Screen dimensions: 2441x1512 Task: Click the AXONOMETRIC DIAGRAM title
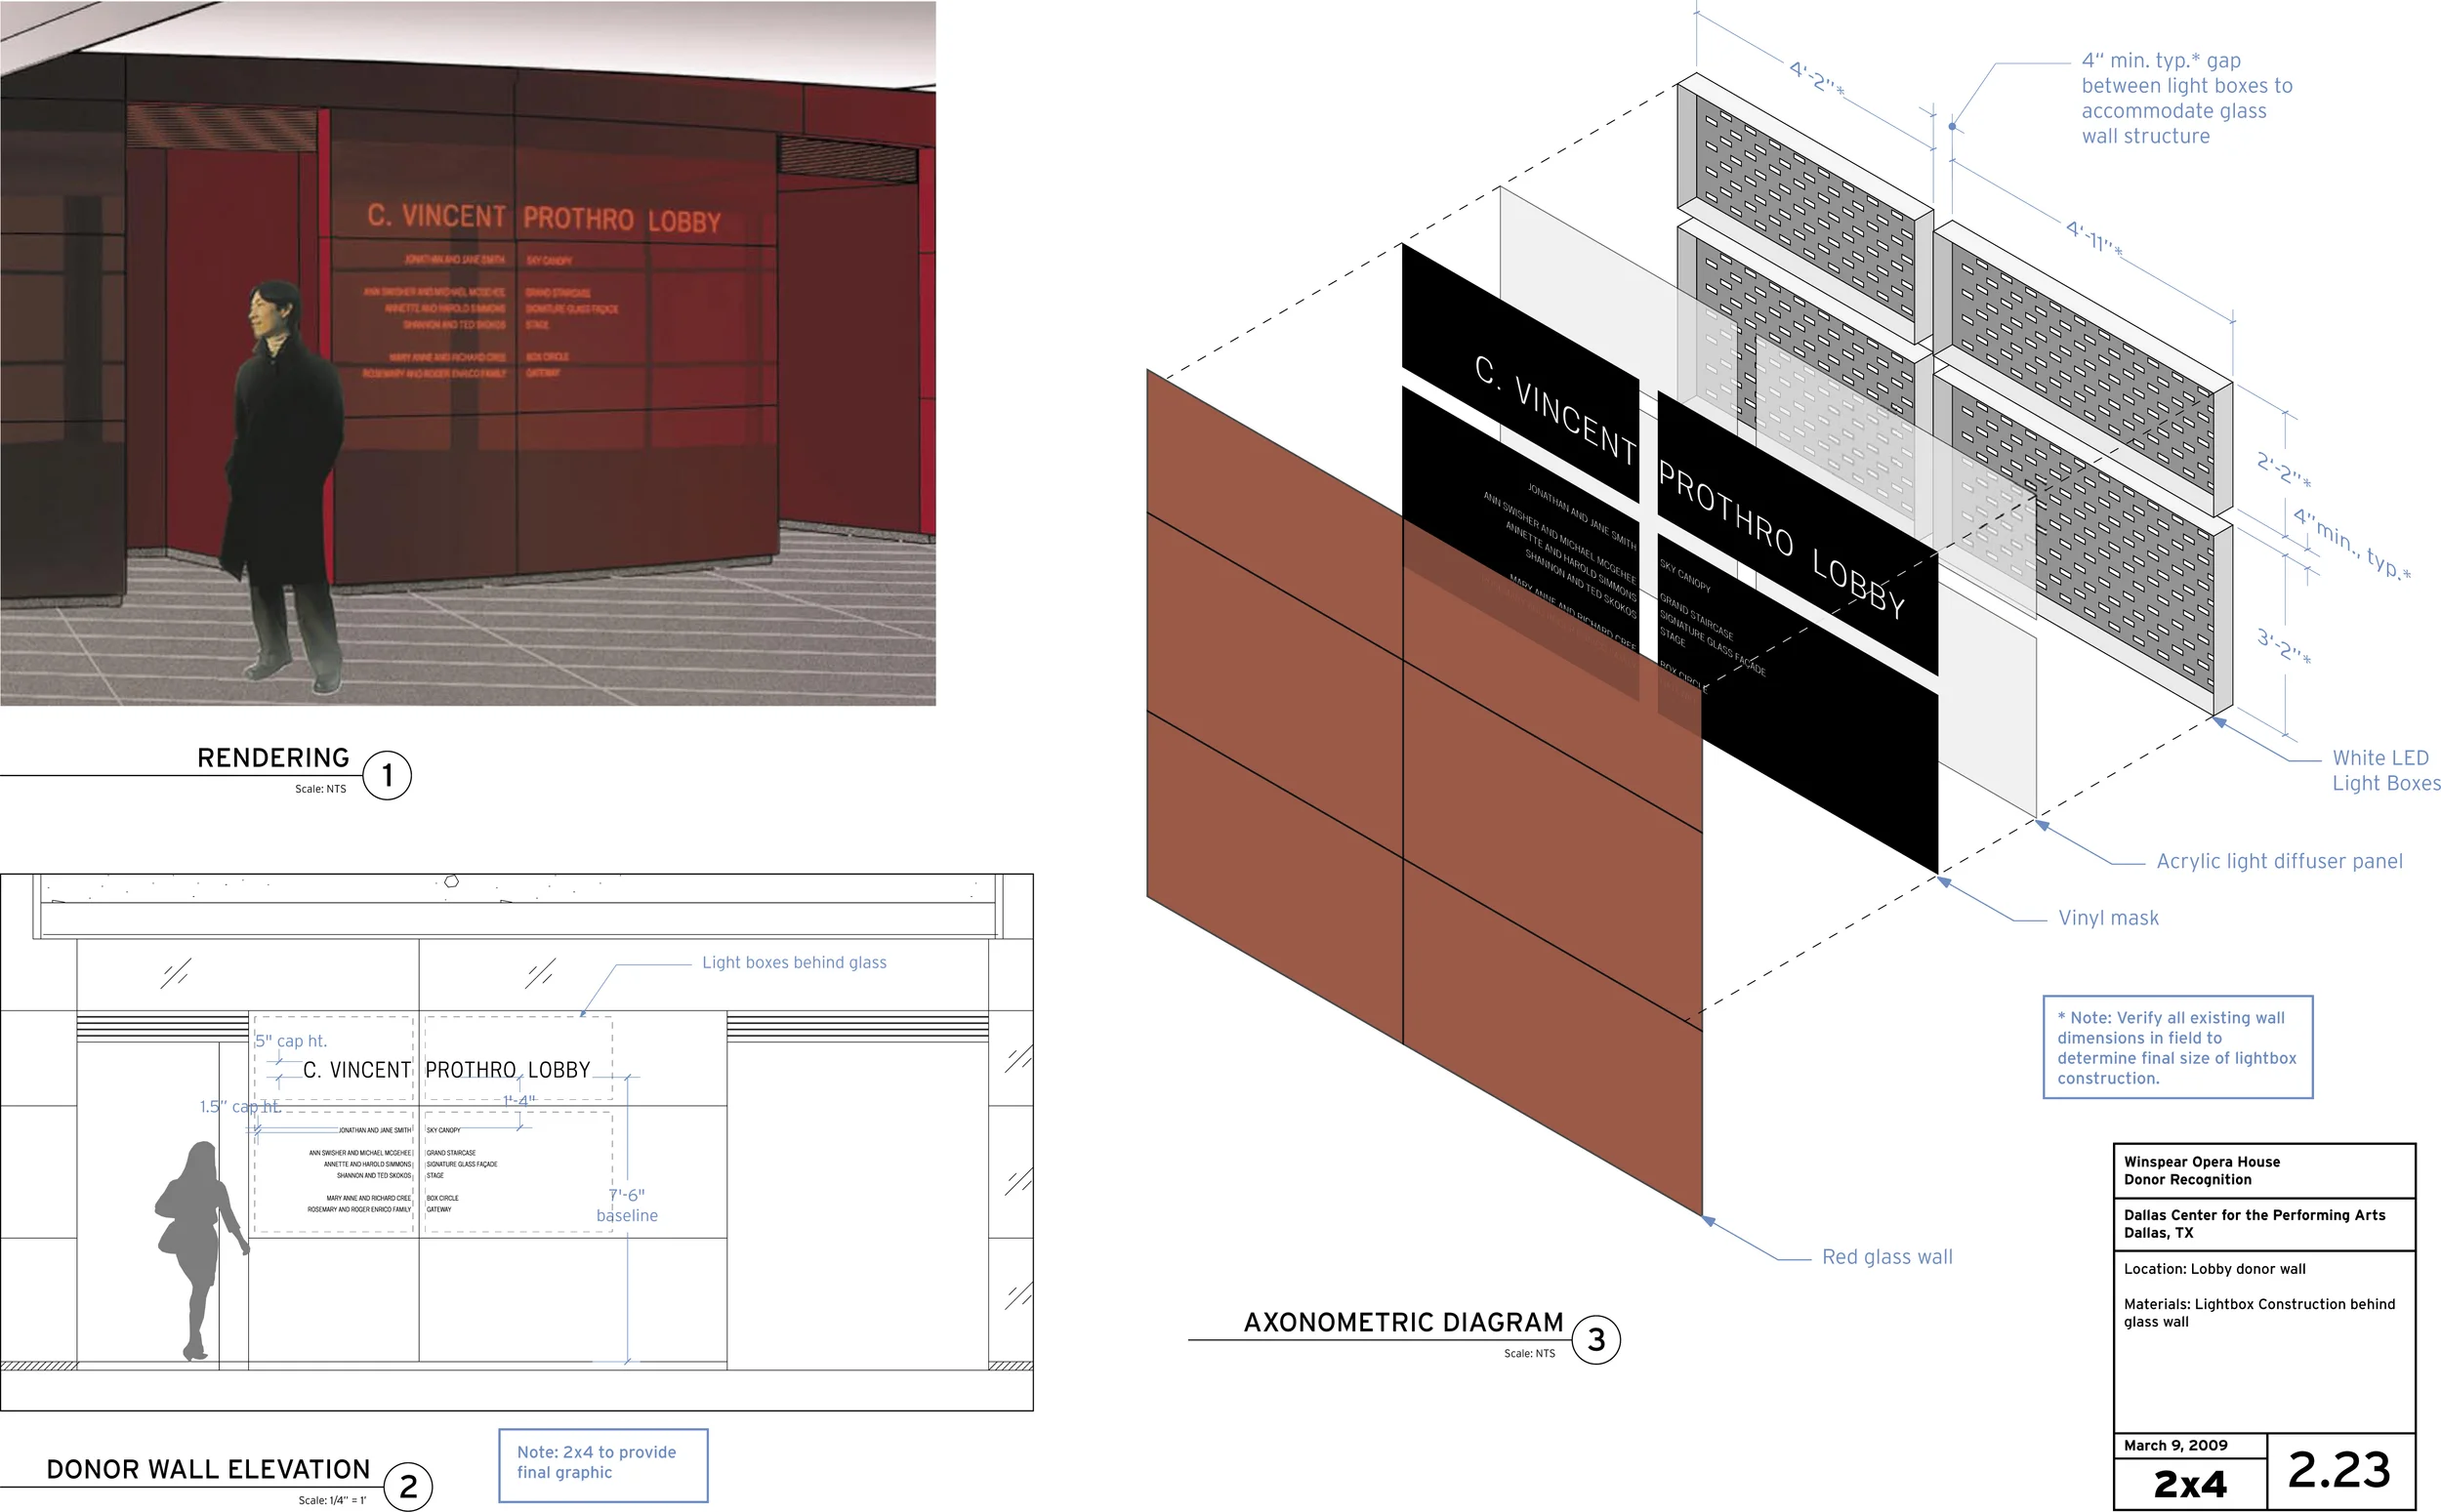1403,1322
